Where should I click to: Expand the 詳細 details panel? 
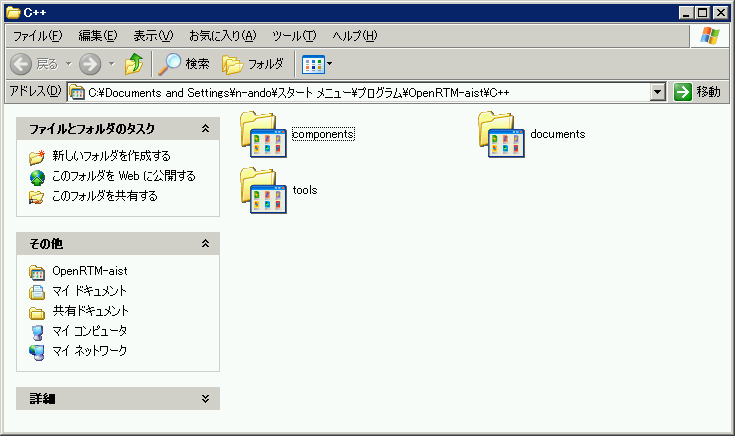point(205,398)
